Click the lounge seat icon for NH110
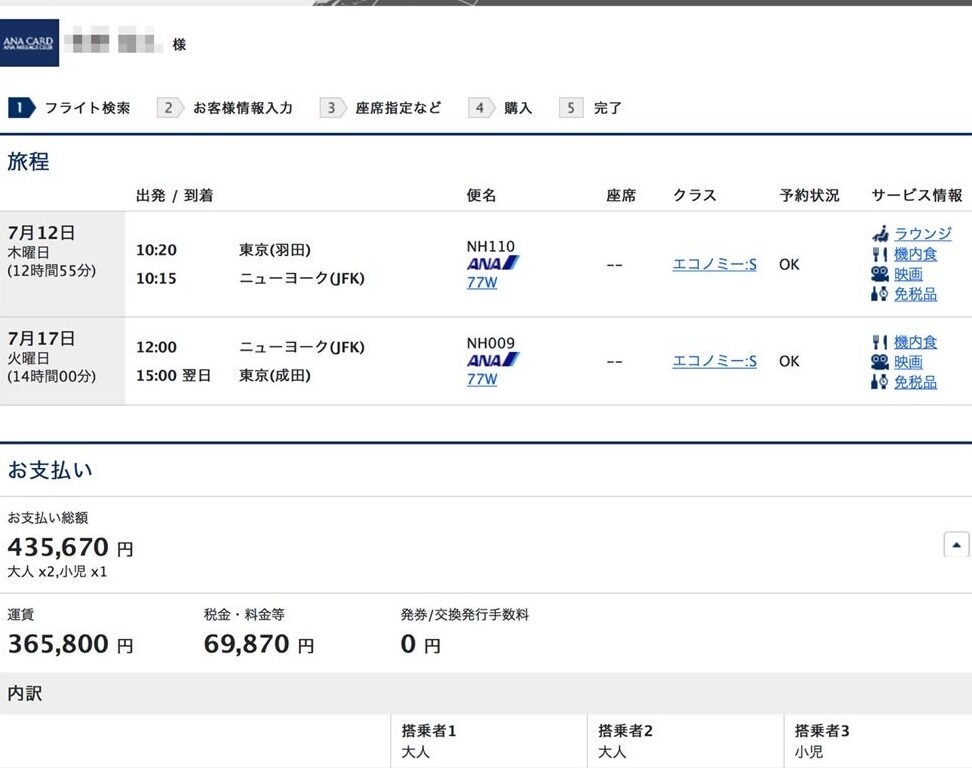 (x=880, y=234)
